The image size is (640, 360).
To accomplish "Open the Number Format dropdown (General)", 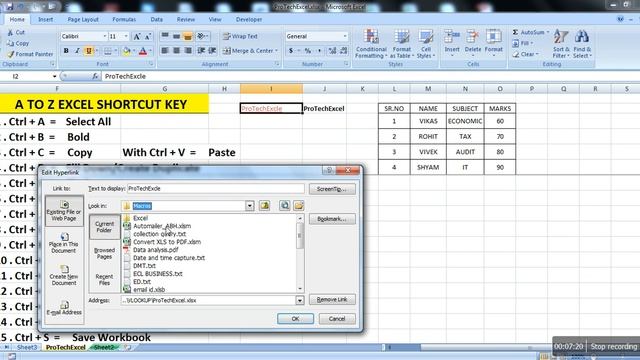I will tap(345, 36).
